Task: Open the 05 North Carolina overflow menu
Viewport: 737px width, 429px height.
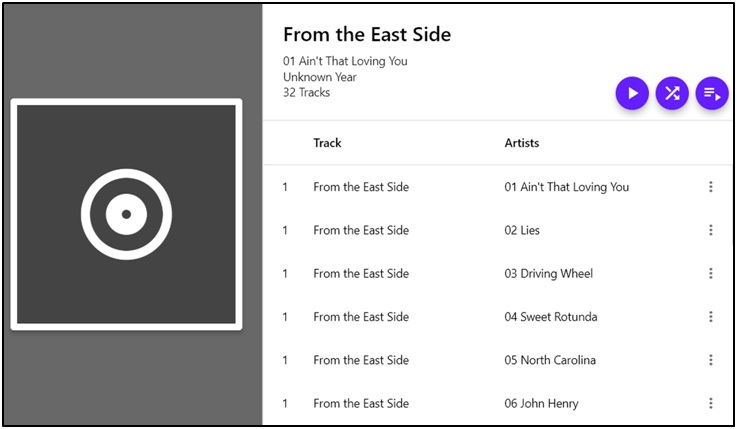Action: 710,360
